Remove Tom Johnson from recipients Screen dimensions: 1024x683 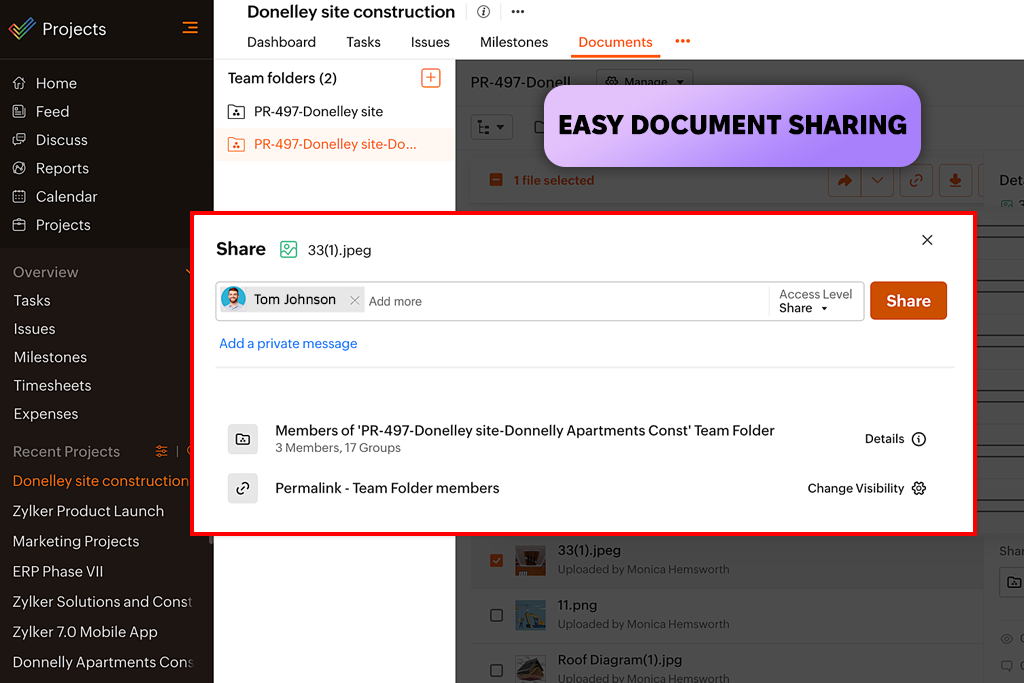tap(355, 300)
